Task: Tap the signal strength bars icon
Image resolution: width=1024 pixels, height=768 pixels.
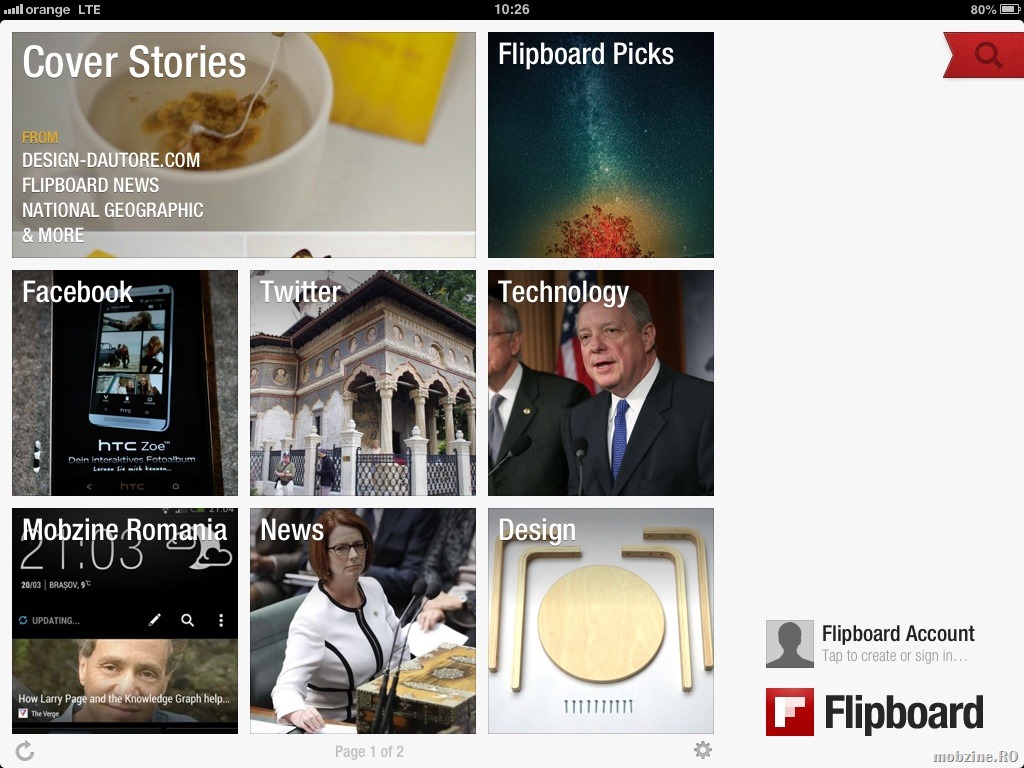Action: (13, 10)
